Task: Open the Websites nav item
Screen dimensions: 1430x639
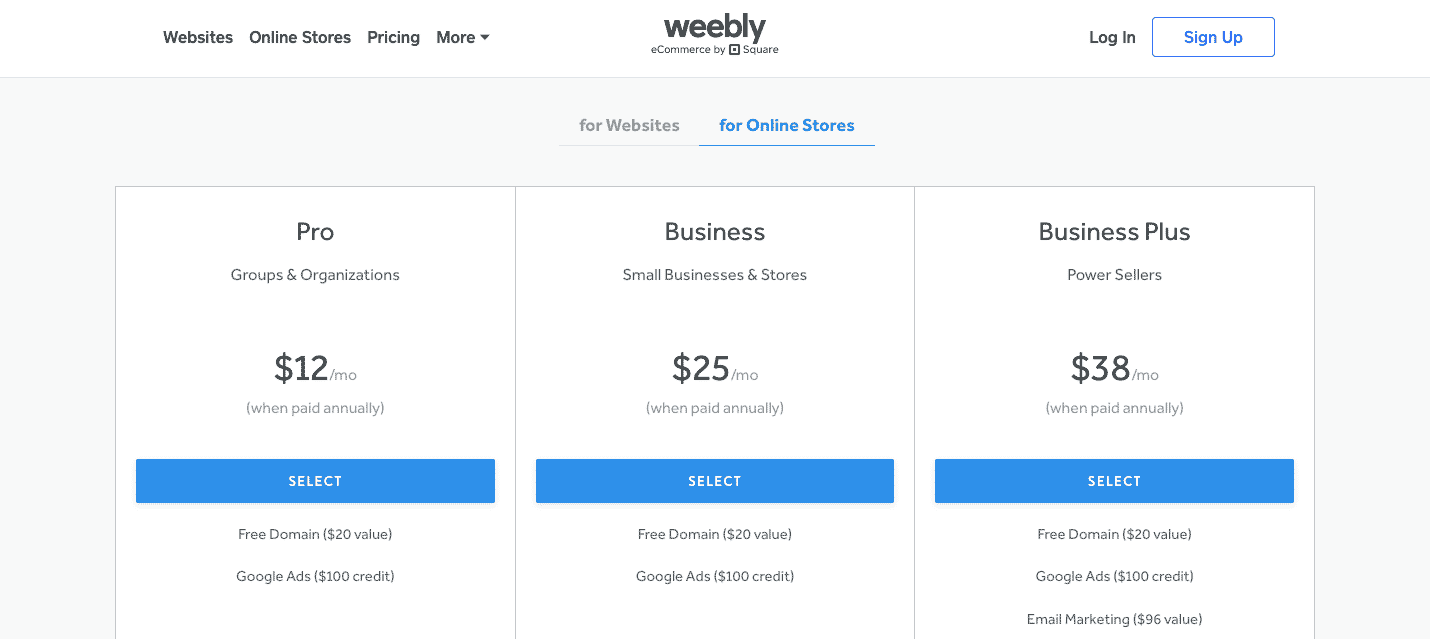Action: click(x=198, y=37)
